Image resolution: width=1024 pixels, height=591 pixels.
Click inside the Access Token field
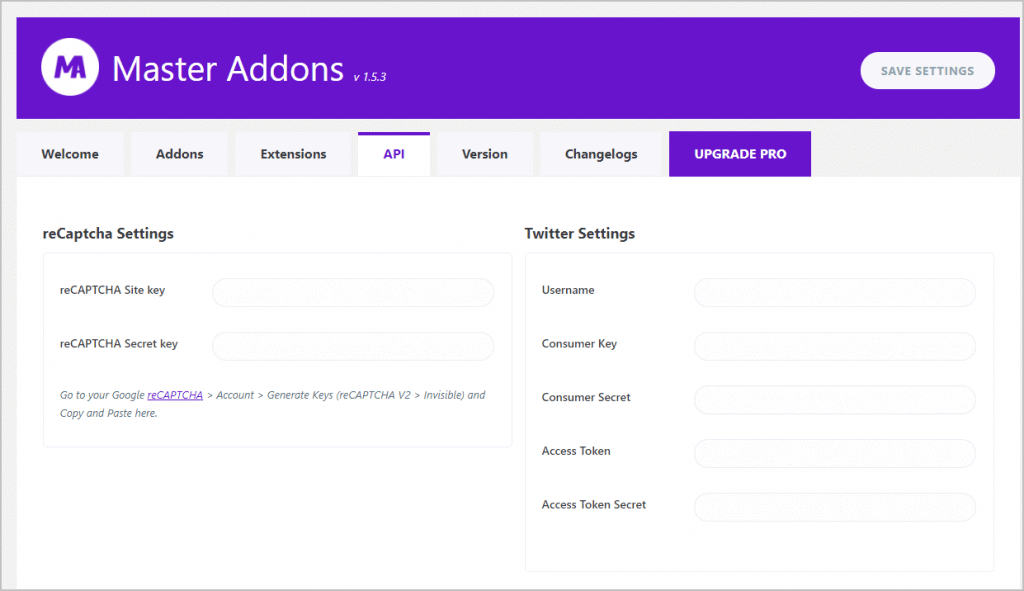[835, 453]
